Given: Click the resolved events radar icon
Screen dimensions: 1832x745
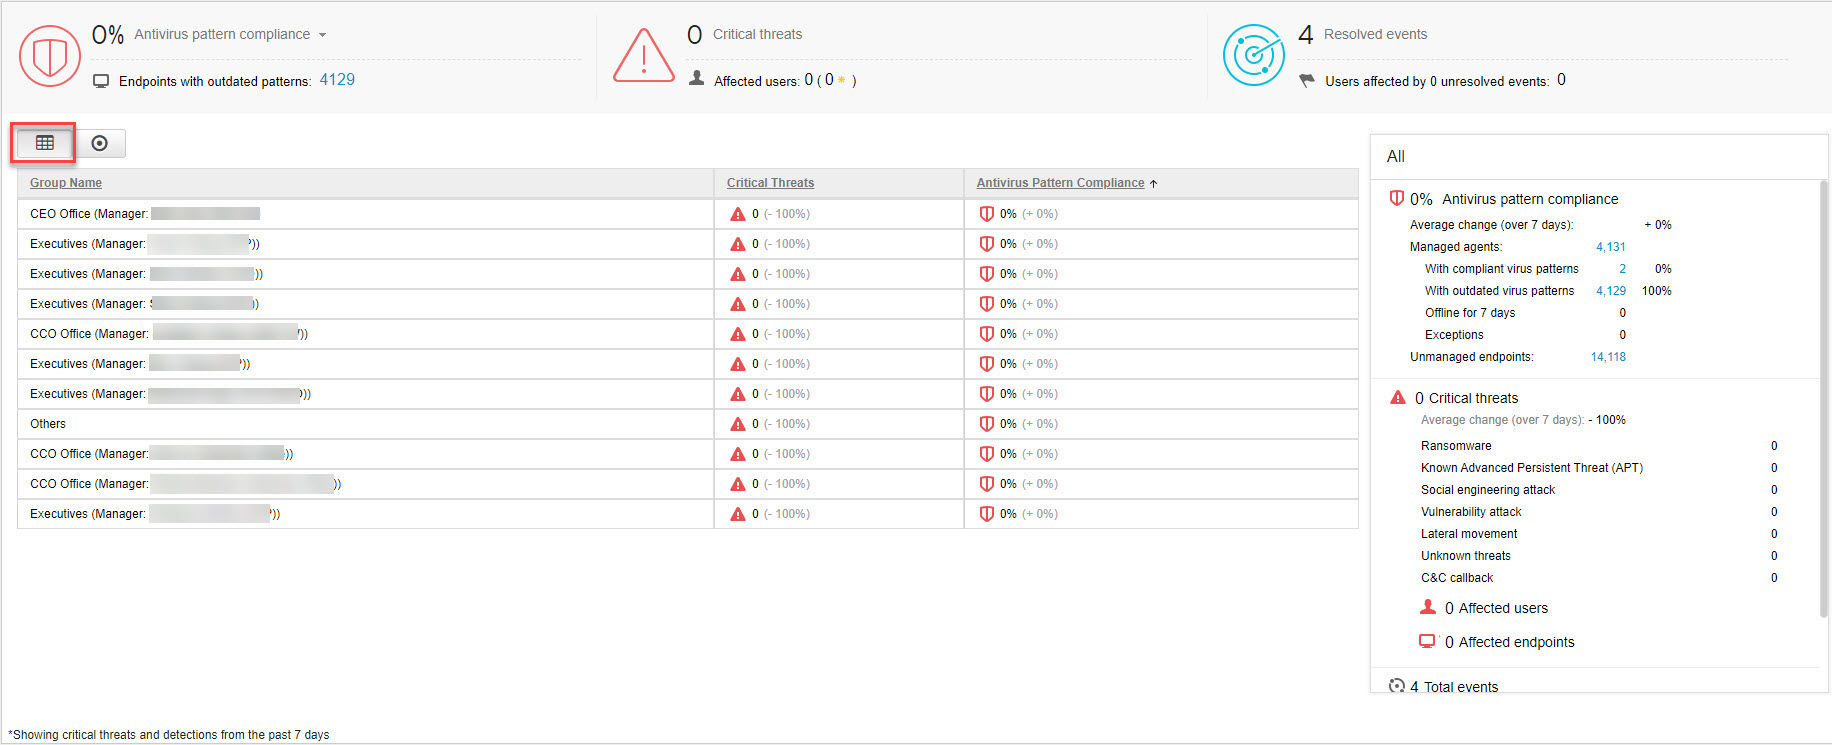Looking at the screenshot, I should coord(1253,55).
